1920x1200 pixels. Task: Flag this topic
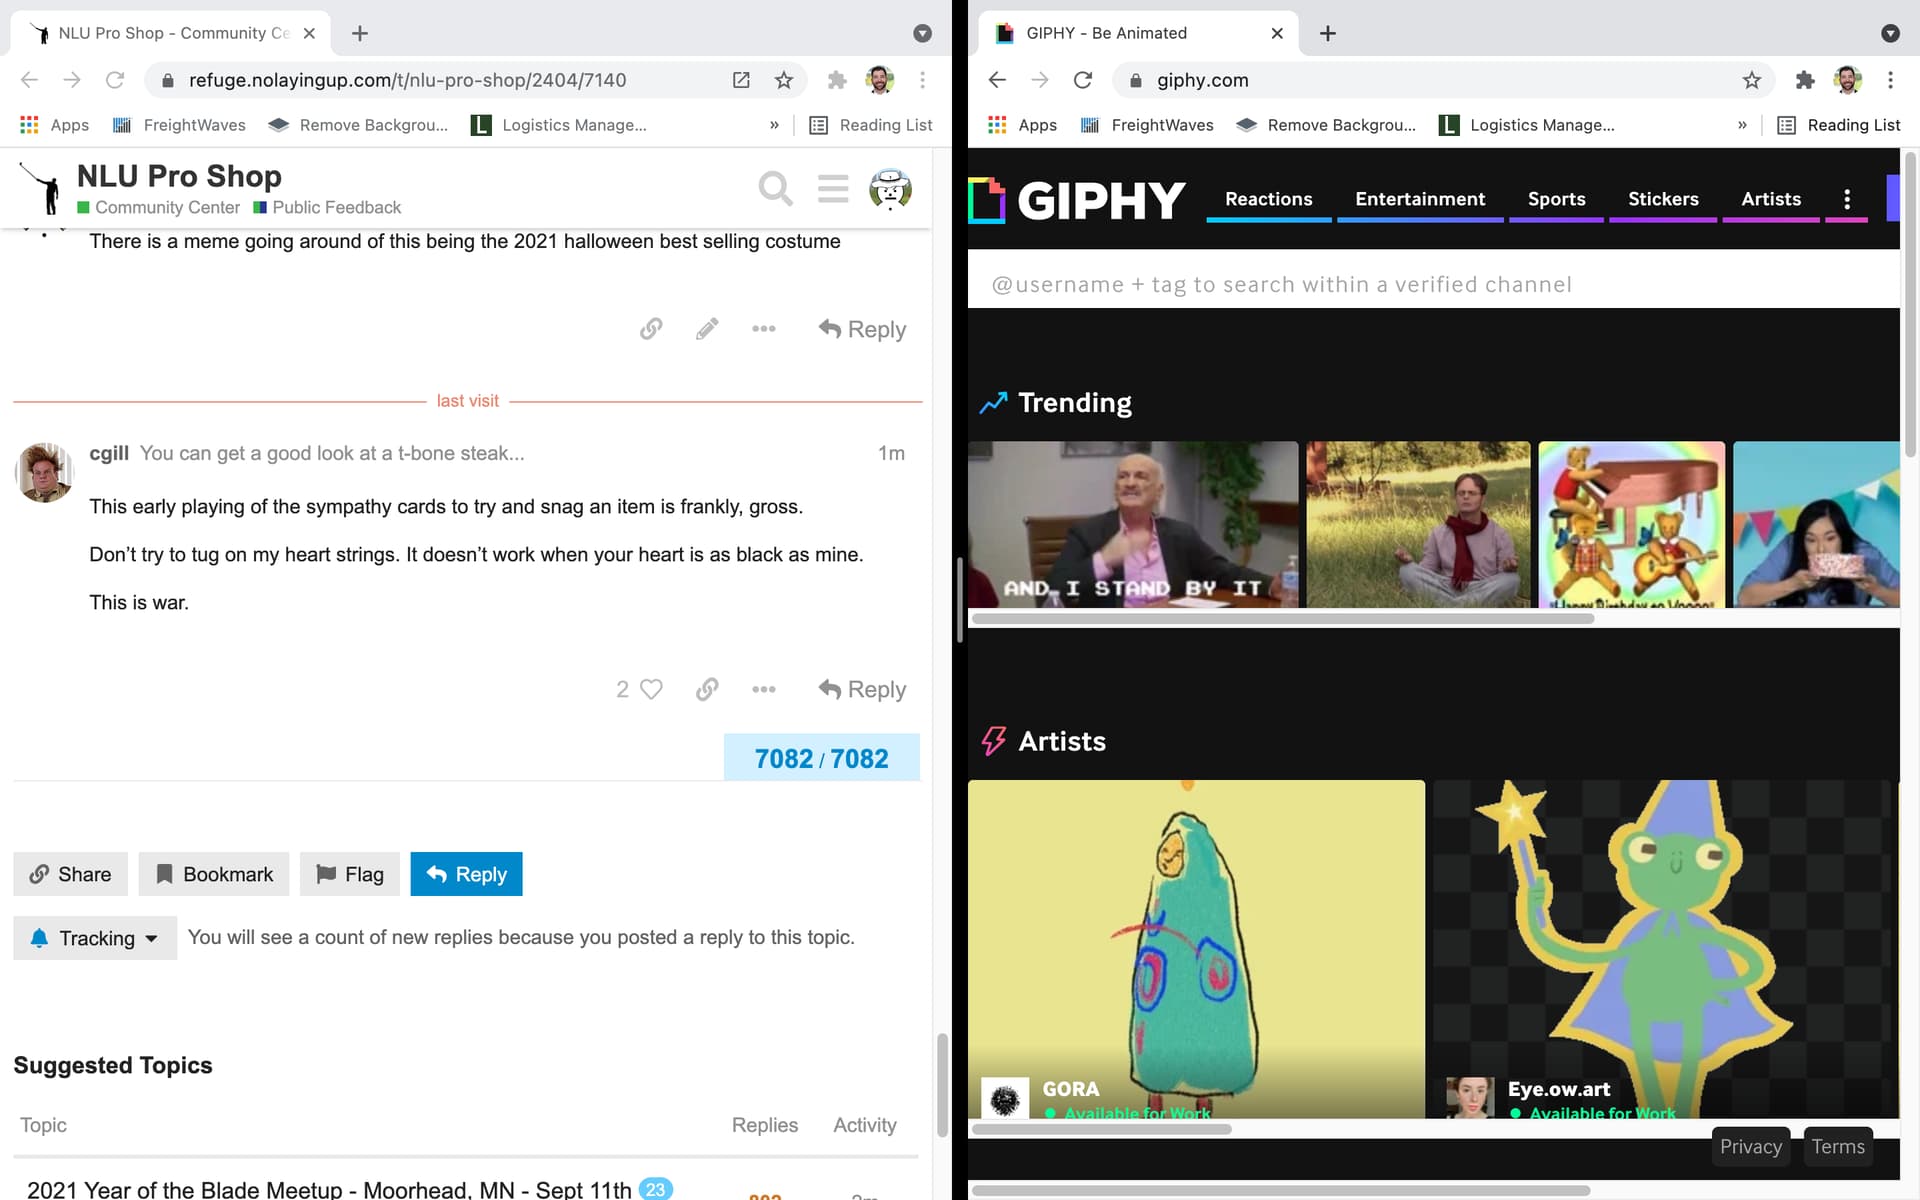[349, 874]
